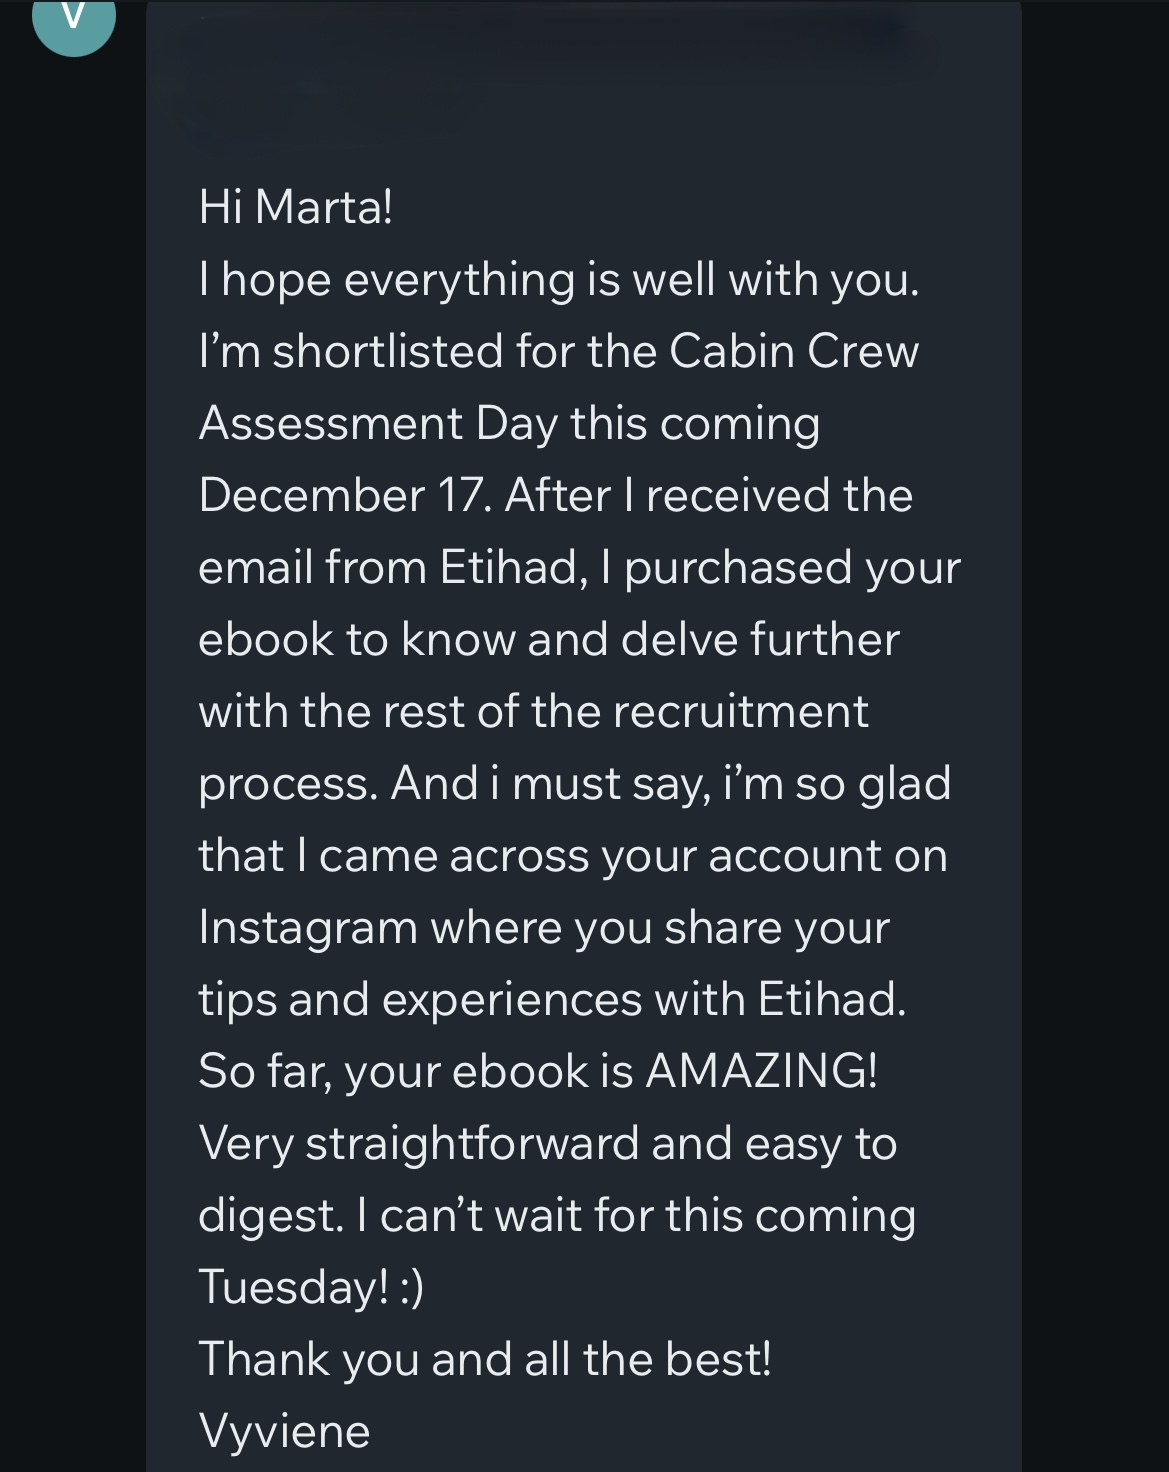Click the "process. And i must say" line
This screenshot has height=1472, width=1169.
click(574, 783)
